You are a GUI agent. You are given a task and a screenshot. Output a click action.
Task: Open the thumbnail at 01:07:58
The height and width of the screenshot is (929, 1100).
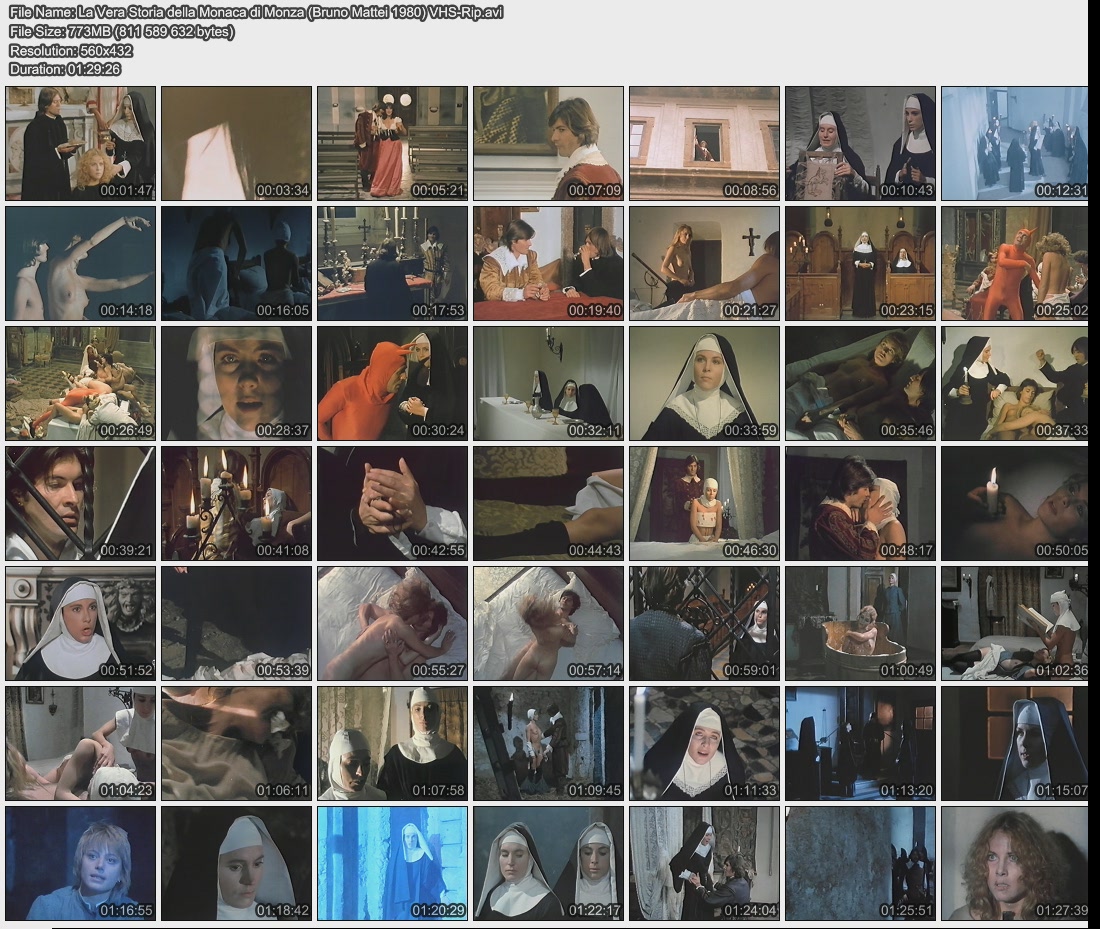(392, 743)
